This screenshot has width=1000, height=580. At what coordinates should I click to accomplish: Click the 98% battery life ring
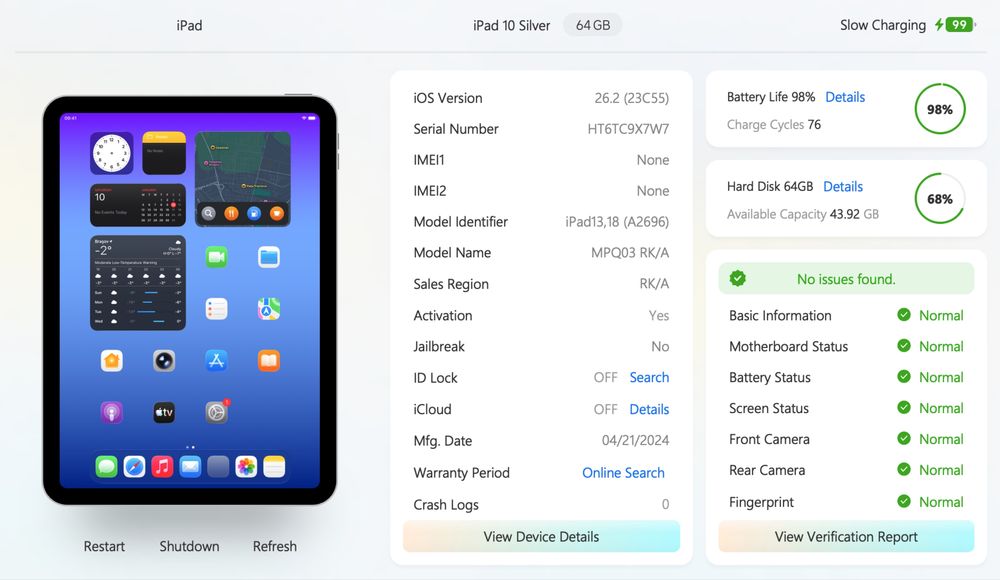pos(939,109)
